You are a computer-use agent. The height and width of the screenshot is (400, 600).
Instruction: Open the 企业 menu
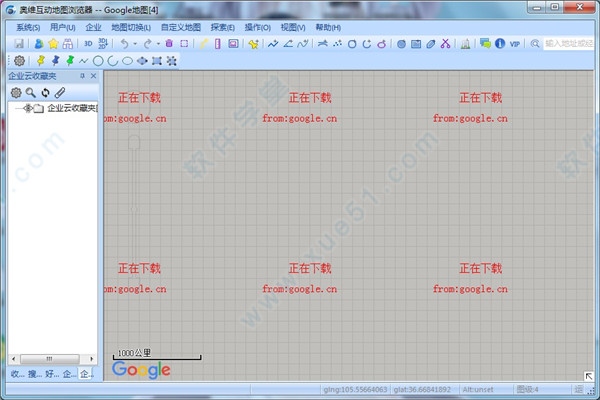(x=93, y=28)
